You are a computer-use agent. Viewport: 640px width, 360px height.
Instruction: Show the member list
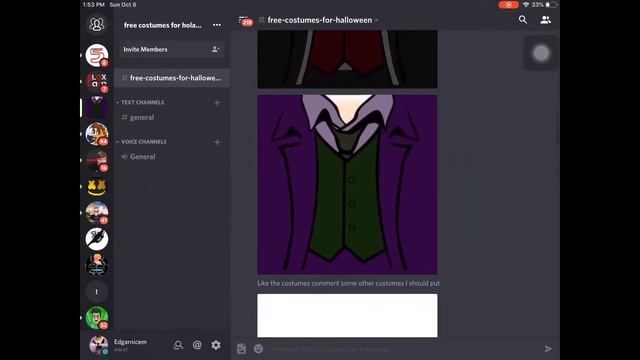[545, 20]
